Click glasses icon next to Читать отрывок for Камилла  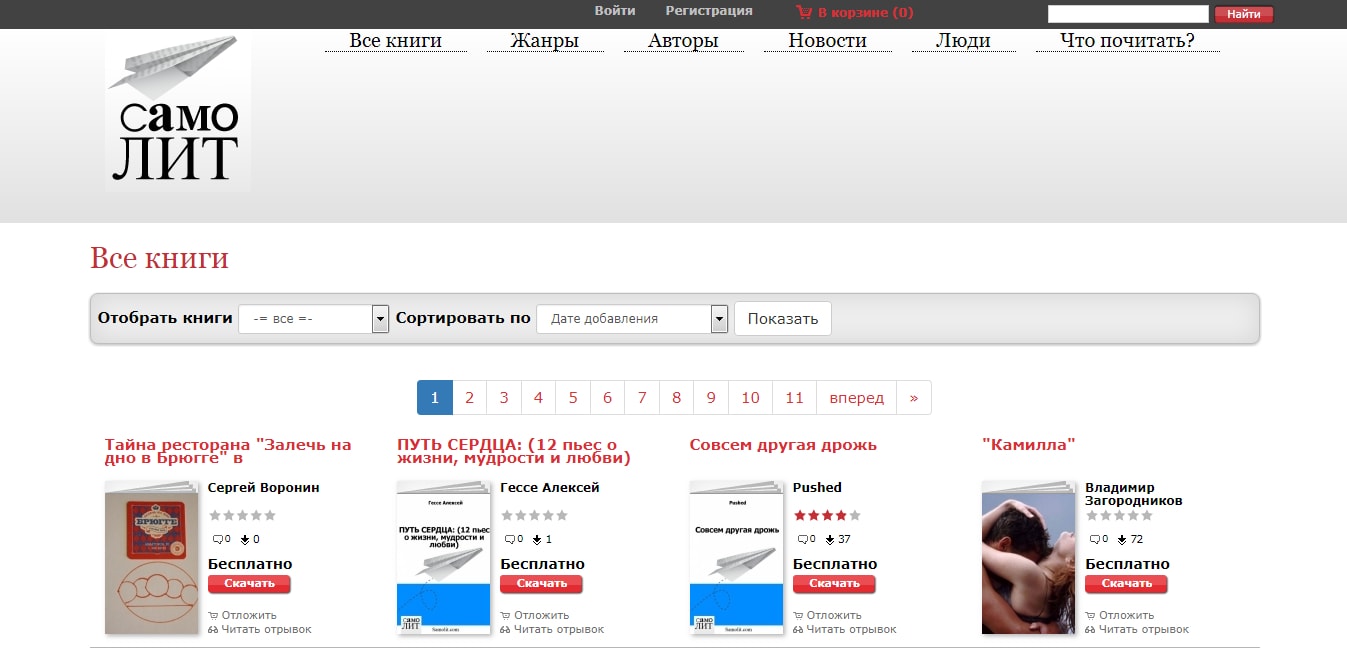[1091, 630]
